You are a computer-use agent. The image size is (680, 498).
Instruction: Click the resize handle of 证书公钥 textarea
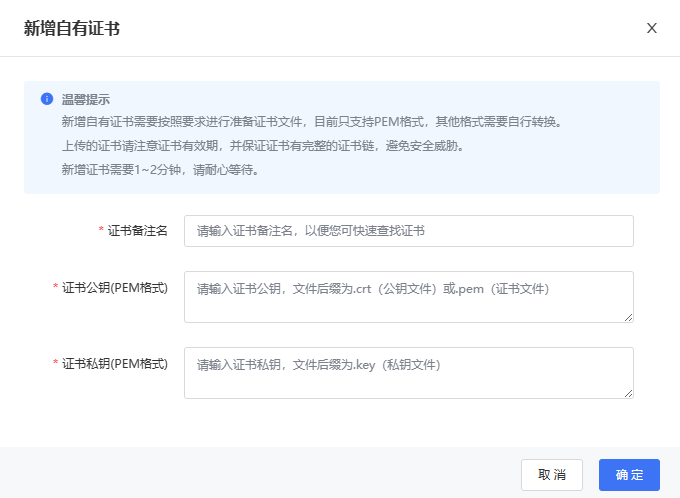628,317
